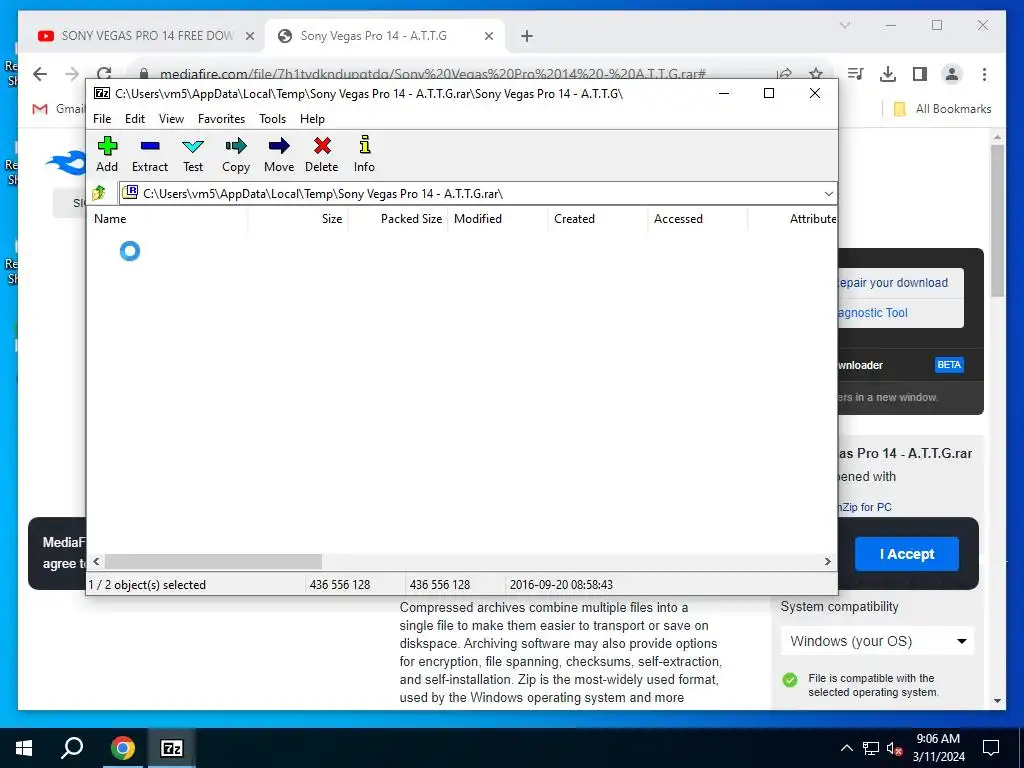
Task: Open the View menu in 7-Zip
Action: tap(171, 119)
